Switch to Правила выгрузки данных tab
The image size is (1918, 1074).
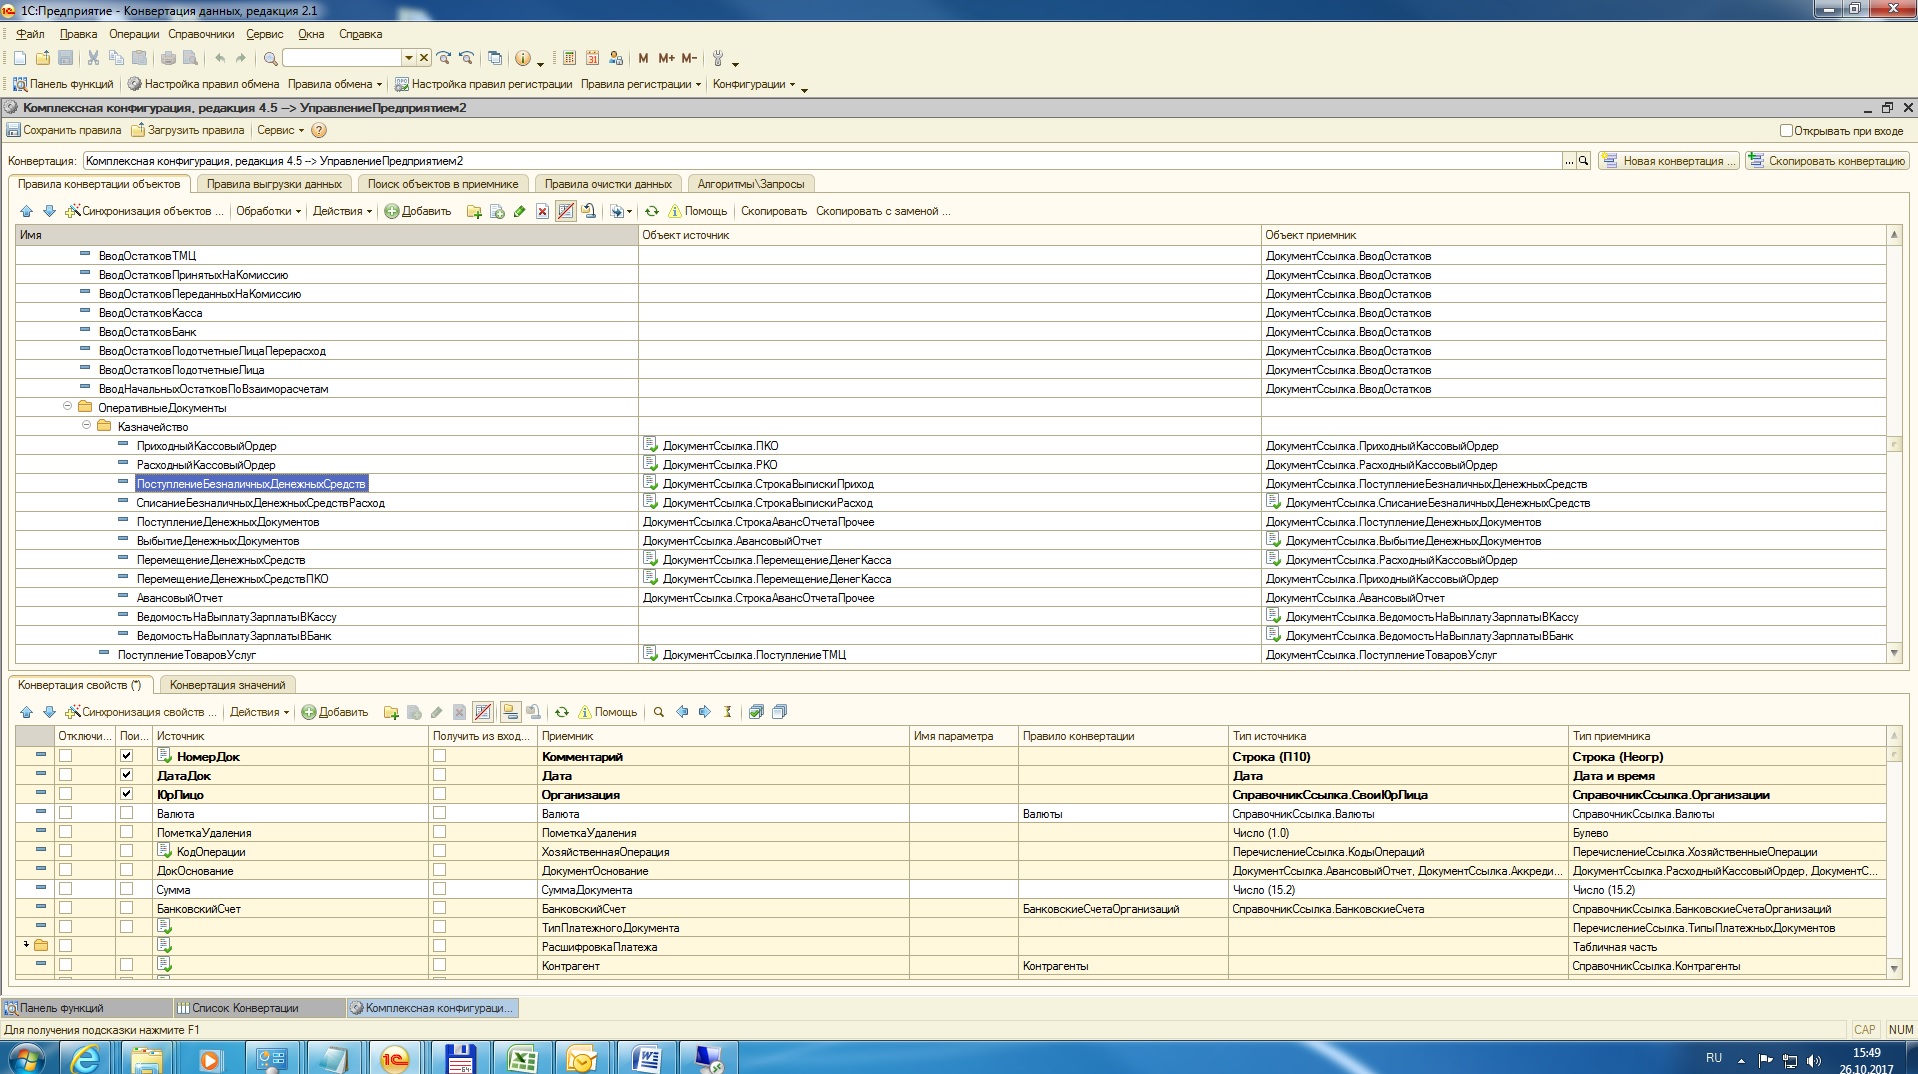point(274,184)
